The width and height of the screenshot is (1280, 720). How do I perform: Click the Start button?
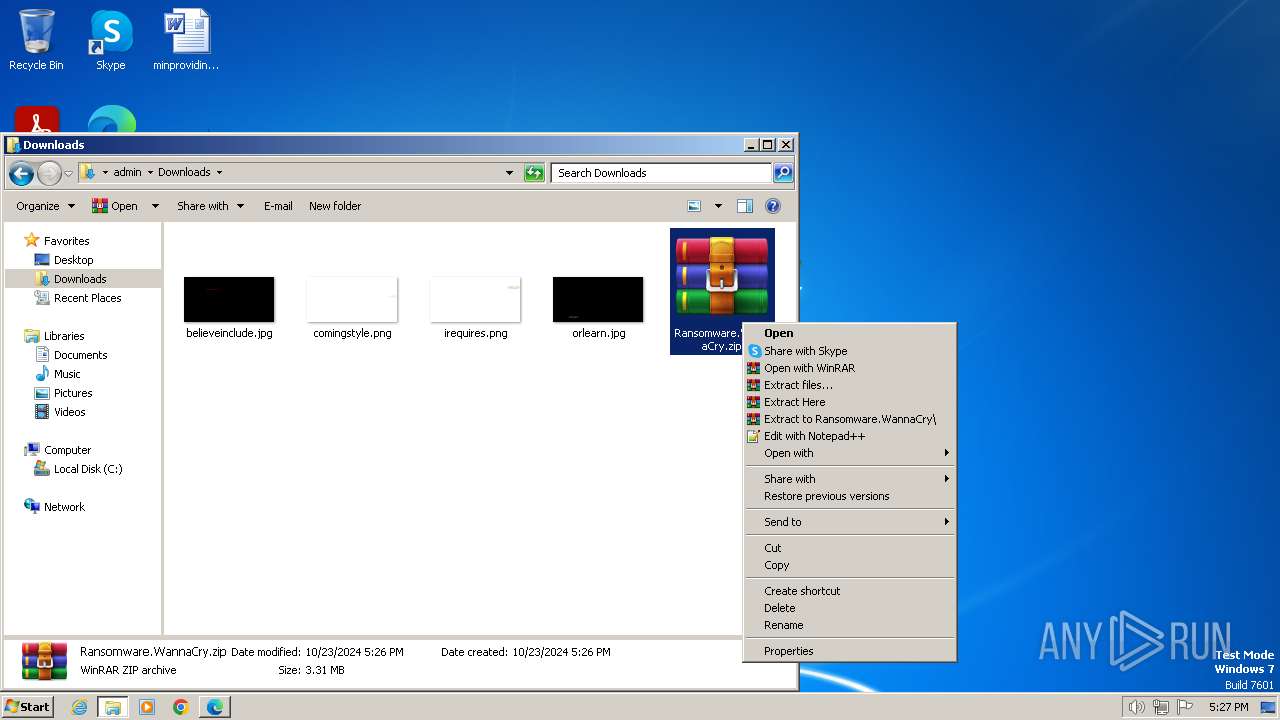[28, 707]
